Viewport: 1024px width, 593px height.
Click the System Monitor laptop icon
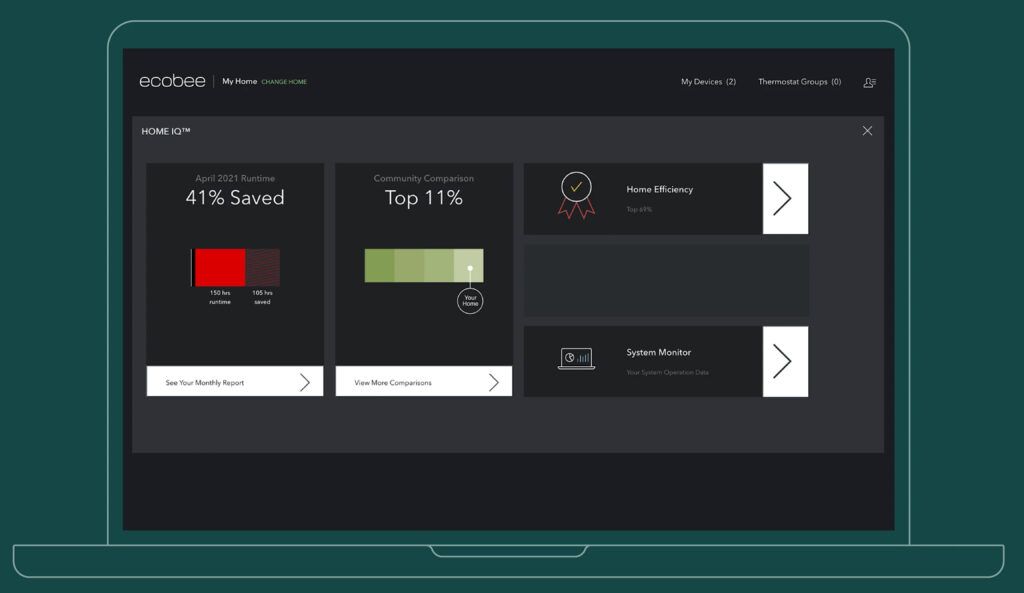576,359
